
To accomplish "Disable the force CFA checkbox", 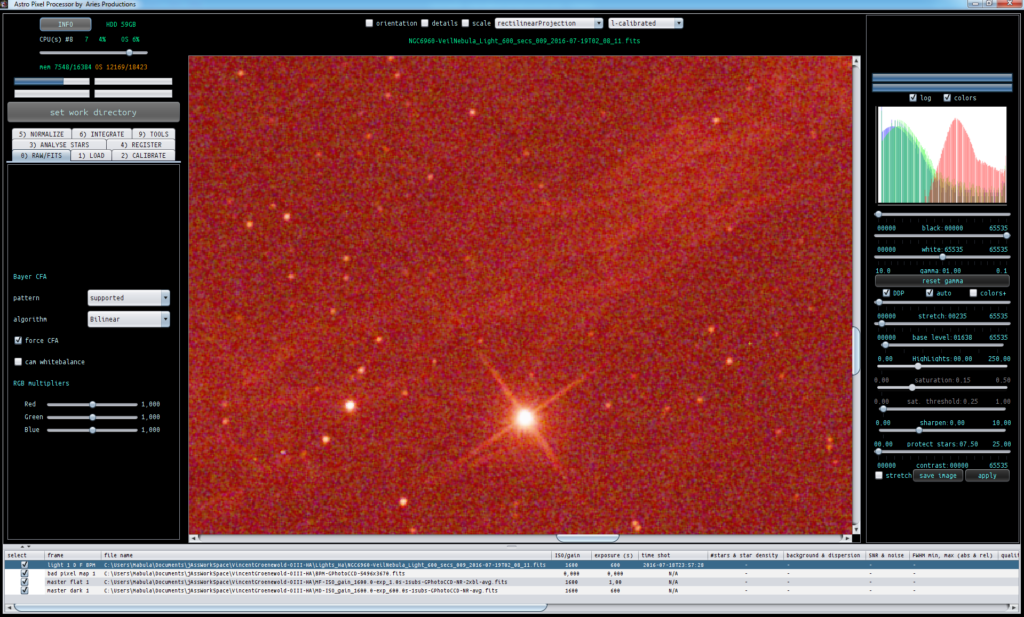I will (18, 340).
